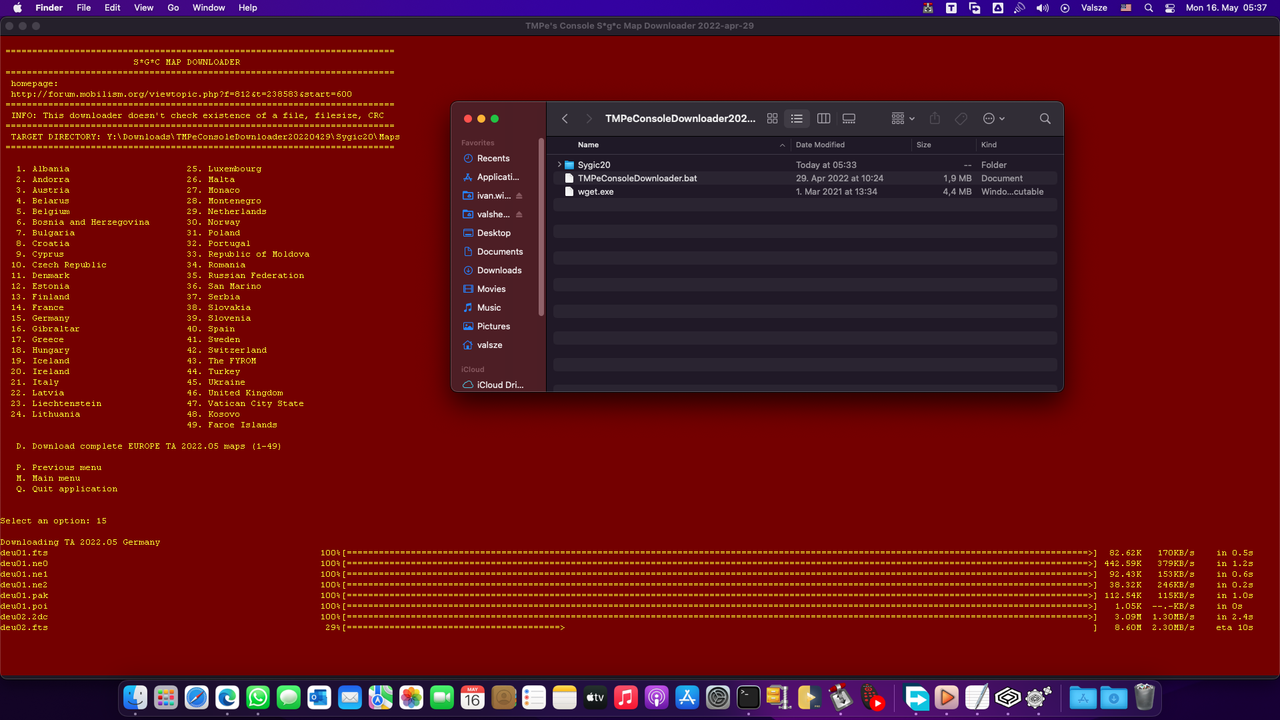The image size is (1280, 720).
Task: Open Photos from the Dock
Action: (411, 697)
